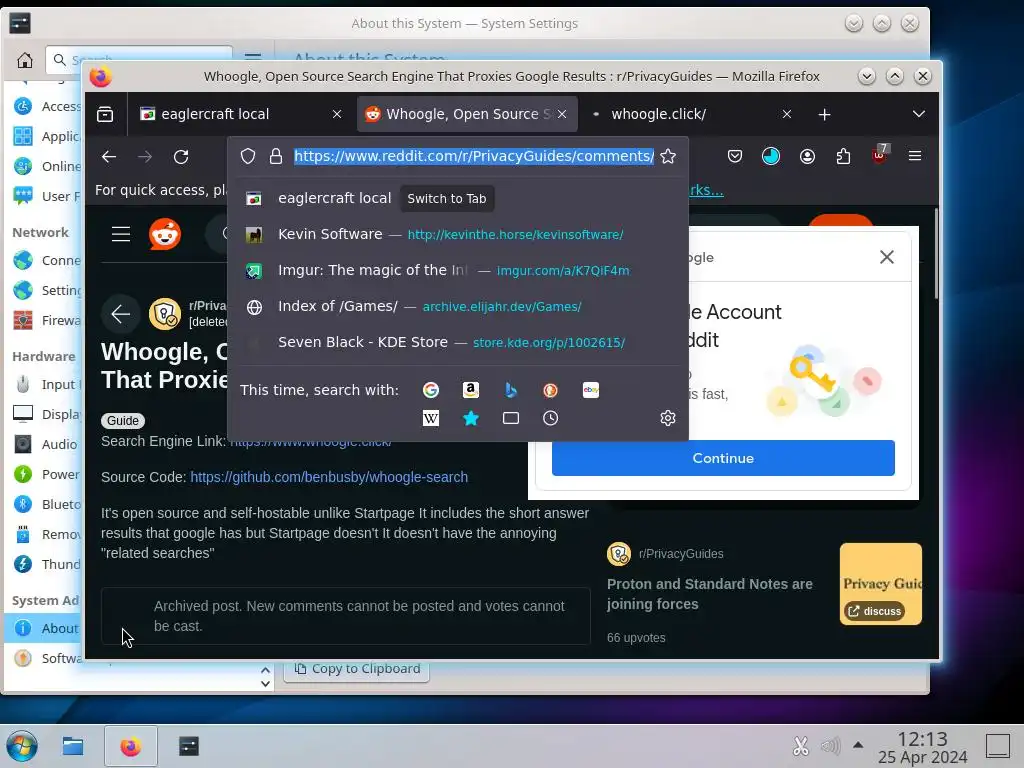This screenshot has width=1024, height=768.
Task: Open the start menu launcher
Action: tap(22, 746)
